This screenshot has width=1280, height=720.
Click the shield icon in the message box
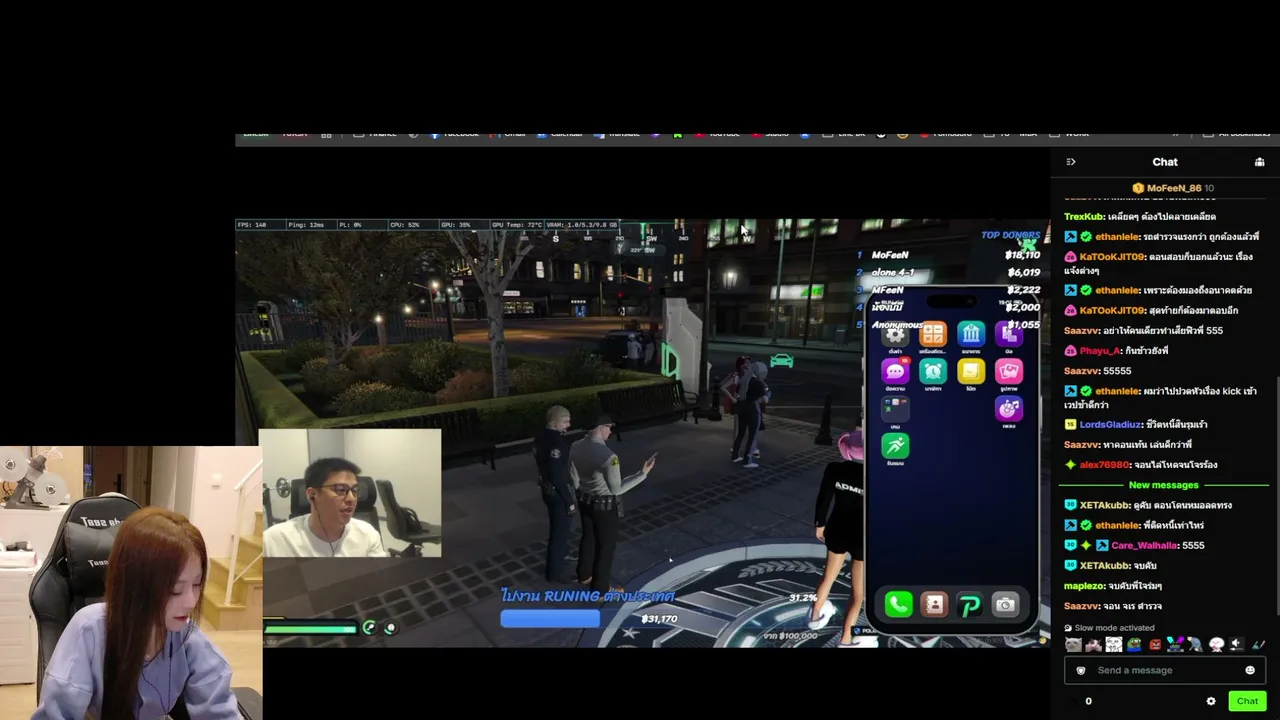coord(1081,670)
